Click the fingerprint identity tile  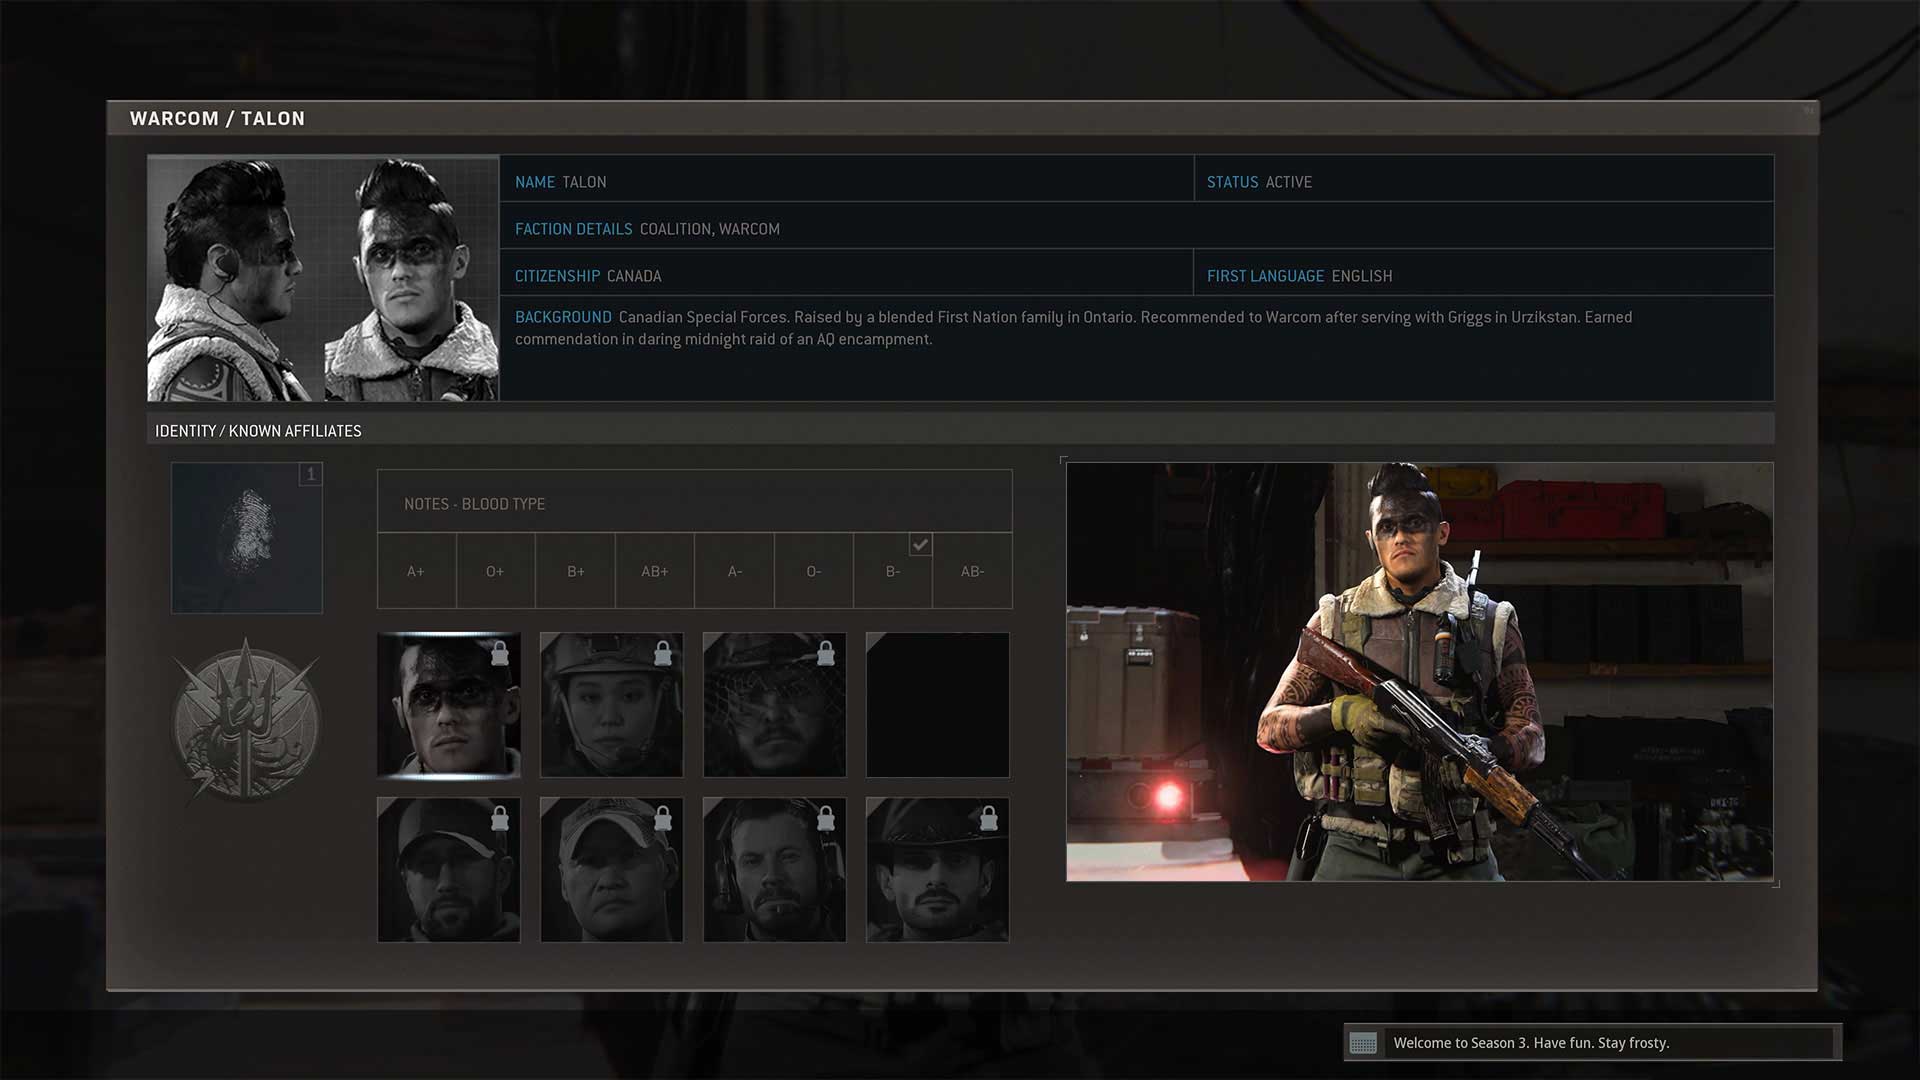point(247,537)
